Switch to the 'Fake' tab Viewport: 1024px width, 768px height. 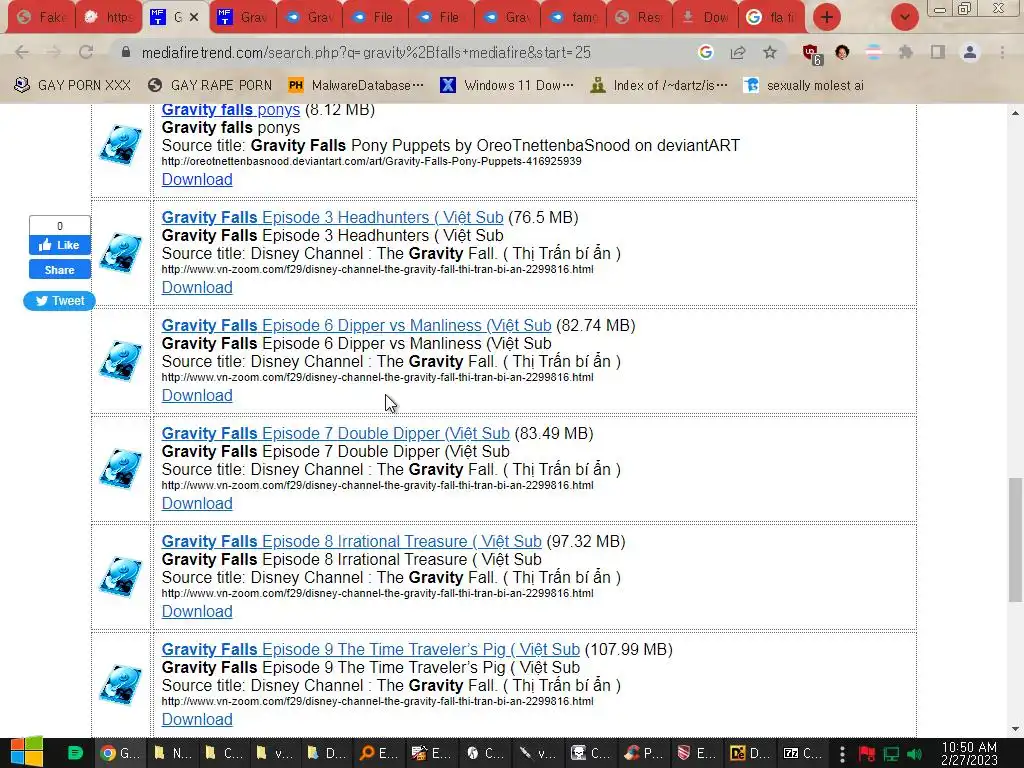(x=42, y=18)
